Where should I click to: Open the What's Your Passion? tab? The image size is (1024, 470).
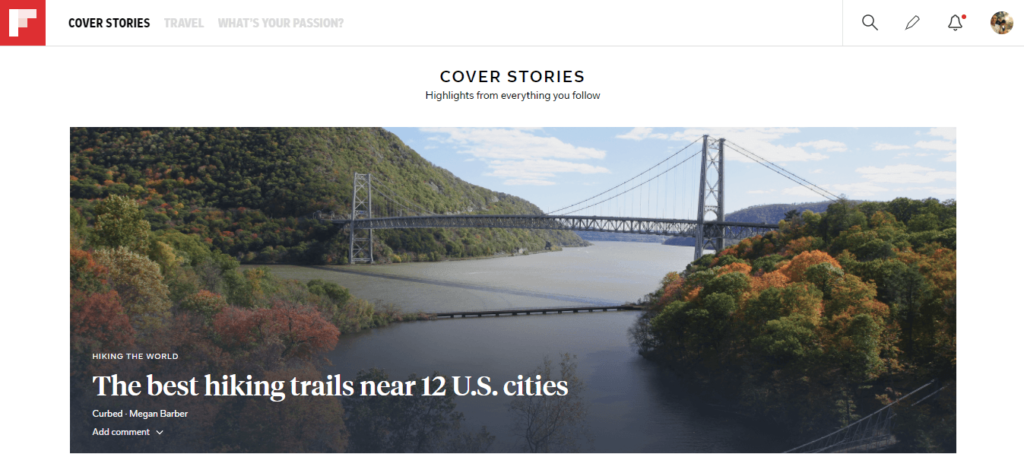[281, 23]
